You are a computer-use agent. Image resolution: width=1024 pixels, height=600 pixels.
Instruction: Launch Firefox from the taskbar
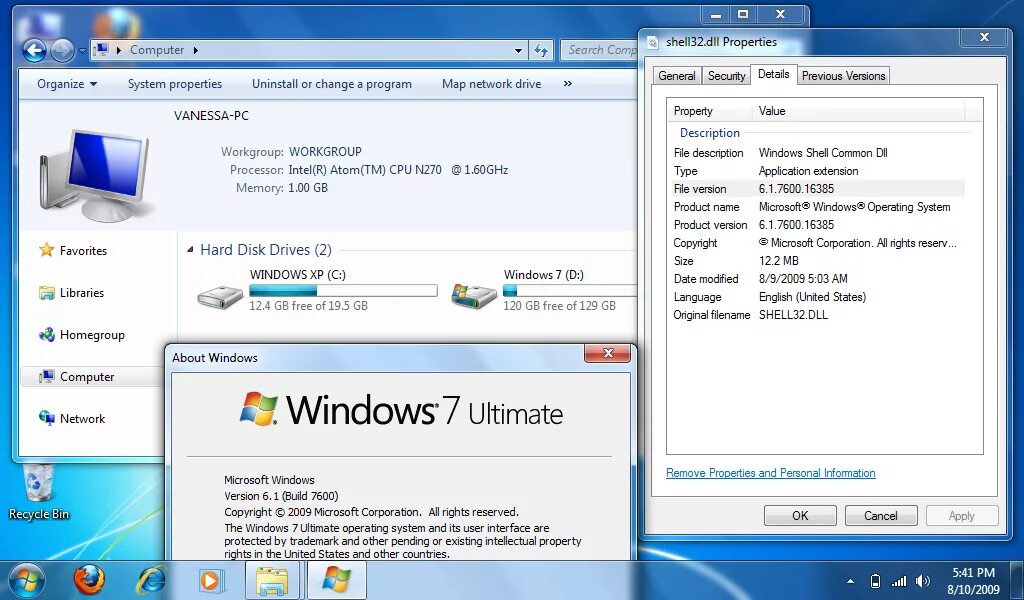click(88, 580)
